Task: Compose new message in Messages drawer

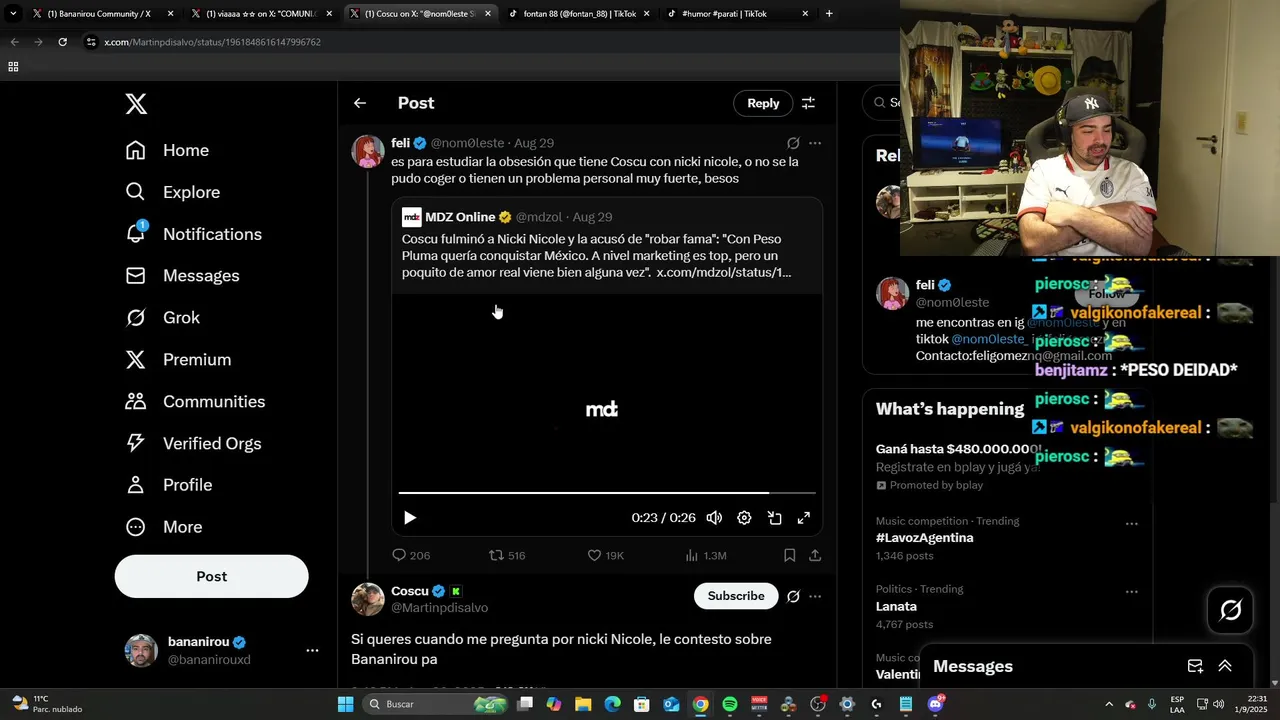Action: pos(1195,666)
